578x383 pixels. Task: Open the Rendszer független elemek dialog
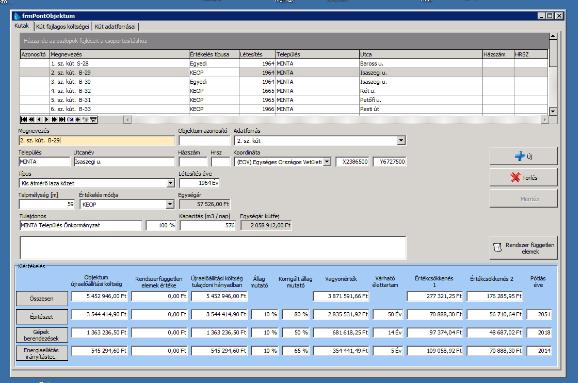pos(523,248)
